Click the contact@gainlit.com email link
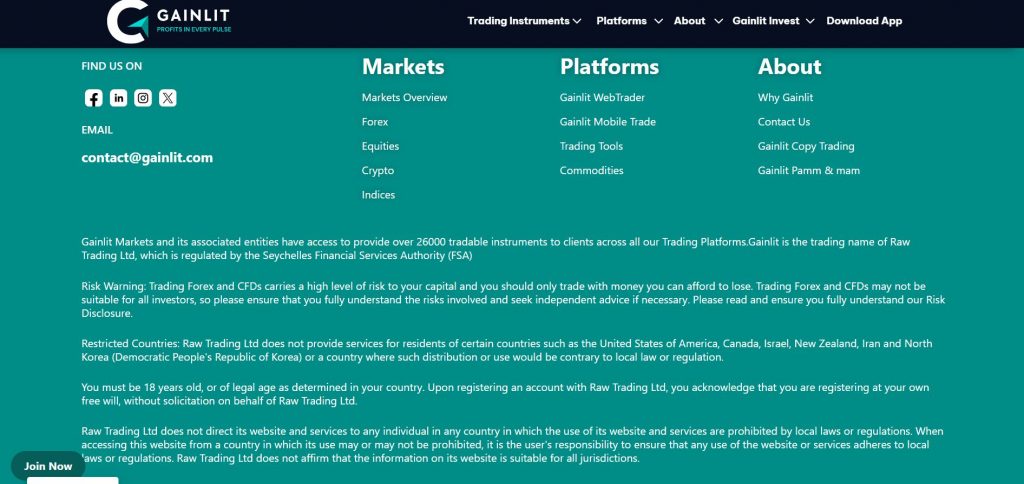This screenshot has height=484, width=1024. point(147,158)
